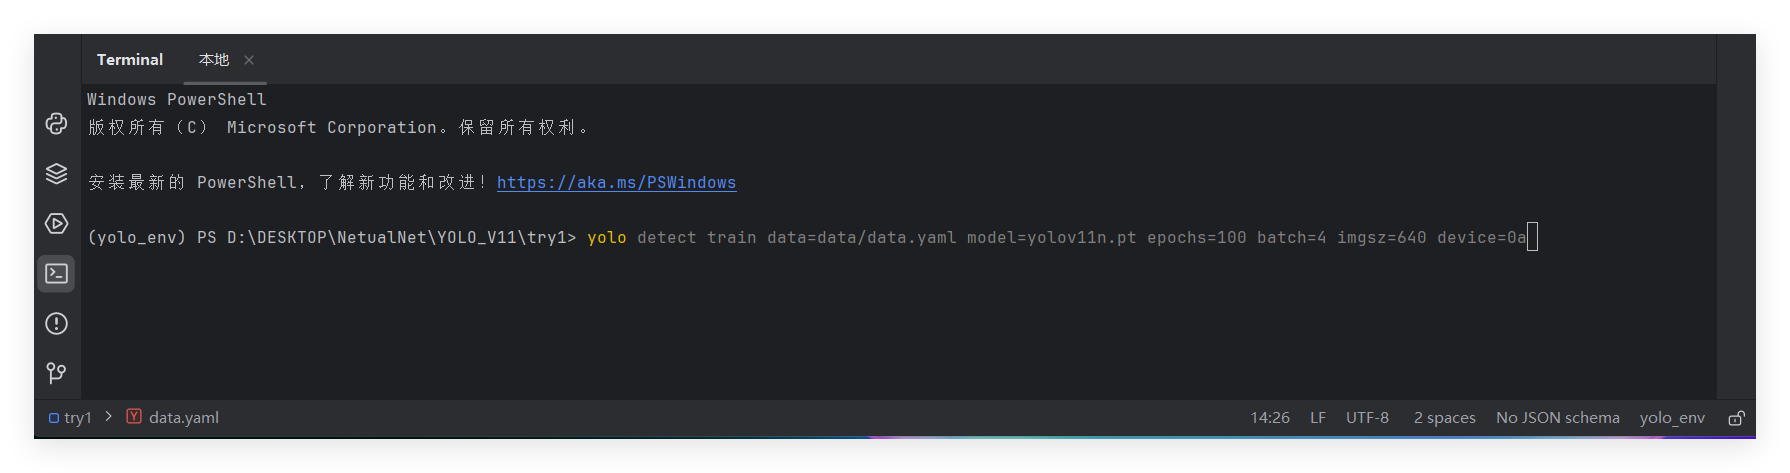Screen dimensions: 1790x473
Task: Click data.yaml in the breadcrumb
Action: pyautogui.click(x=183, y=418)
